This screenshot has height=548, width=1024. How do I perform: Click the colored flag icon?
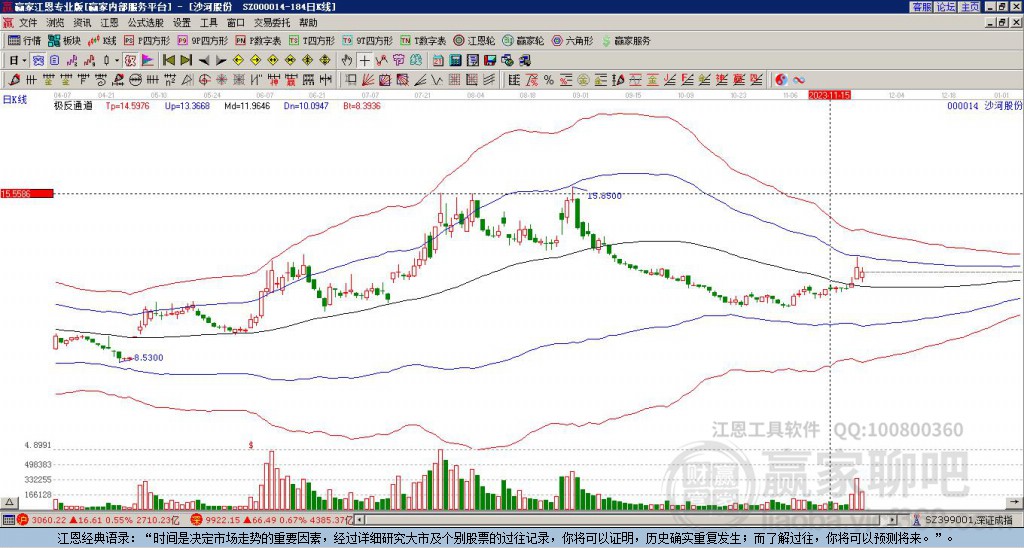click(148, 61)
